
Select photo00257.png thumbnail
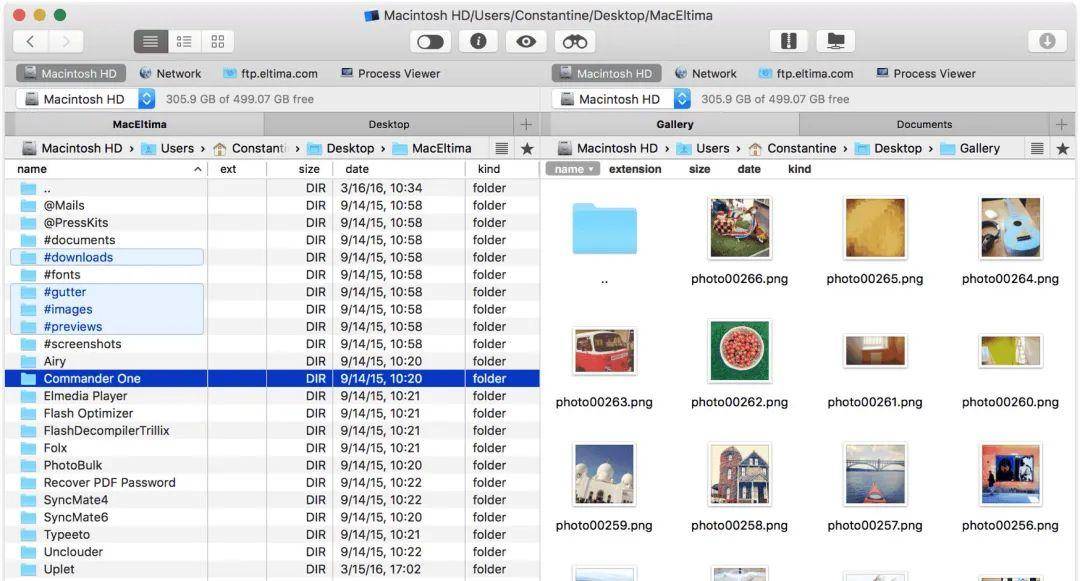(875, 474)
